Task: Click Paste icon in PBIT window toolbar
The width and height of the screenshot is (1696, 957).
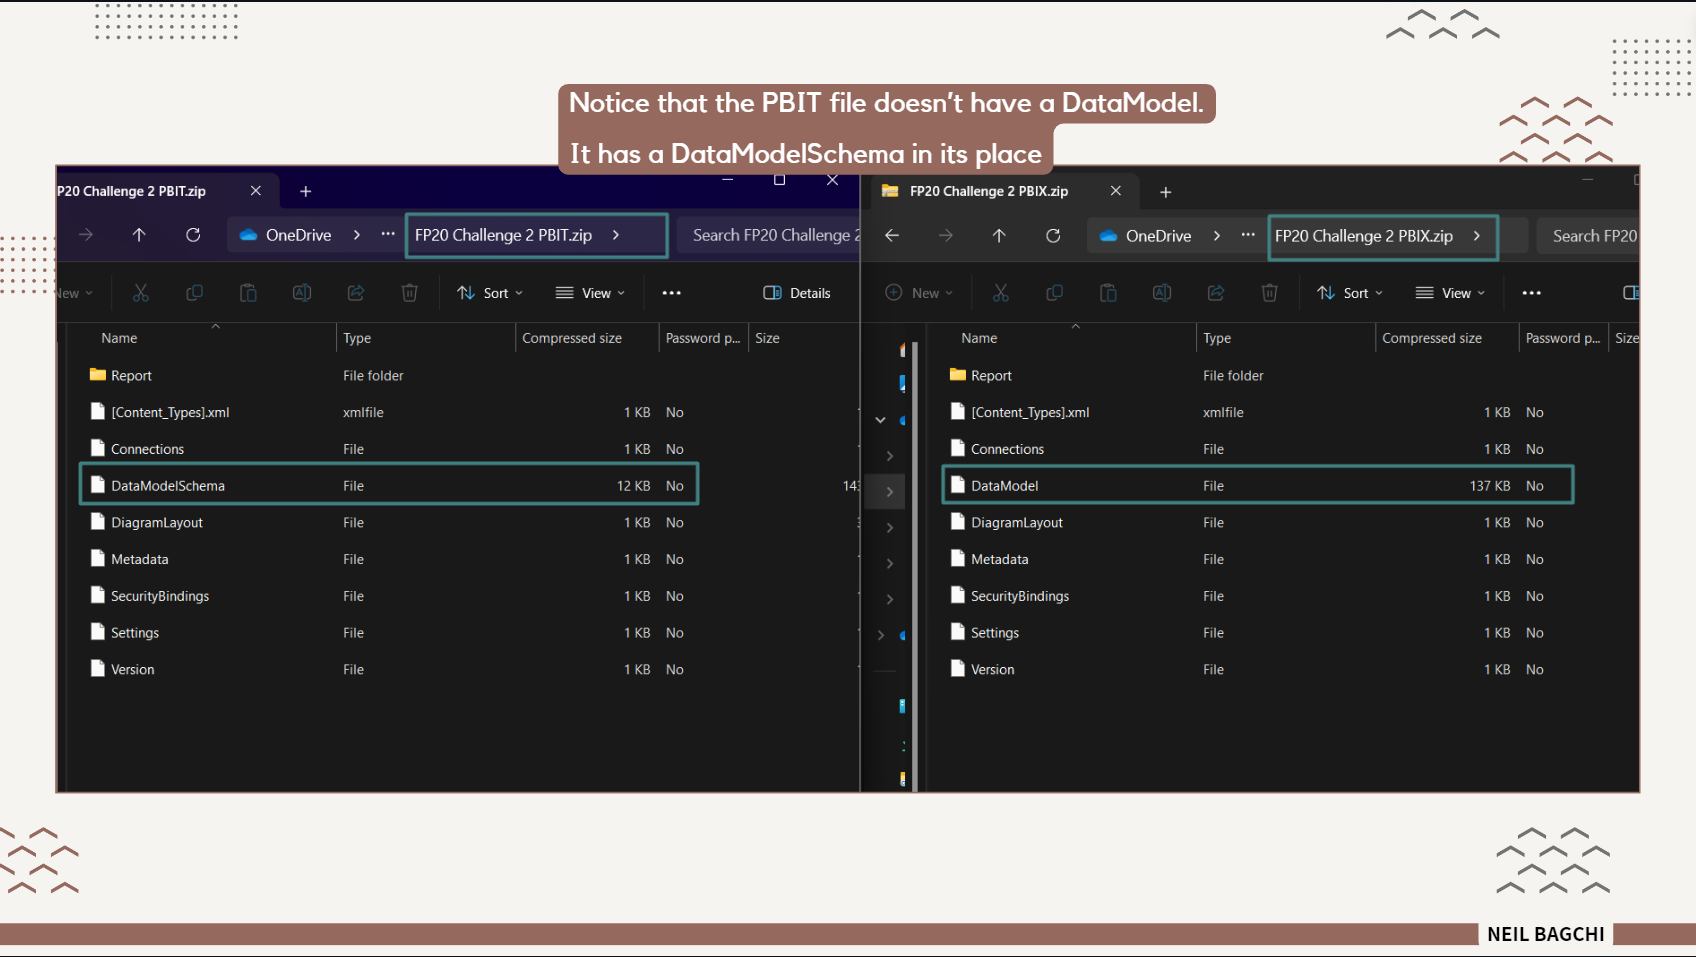Action: 248,293
